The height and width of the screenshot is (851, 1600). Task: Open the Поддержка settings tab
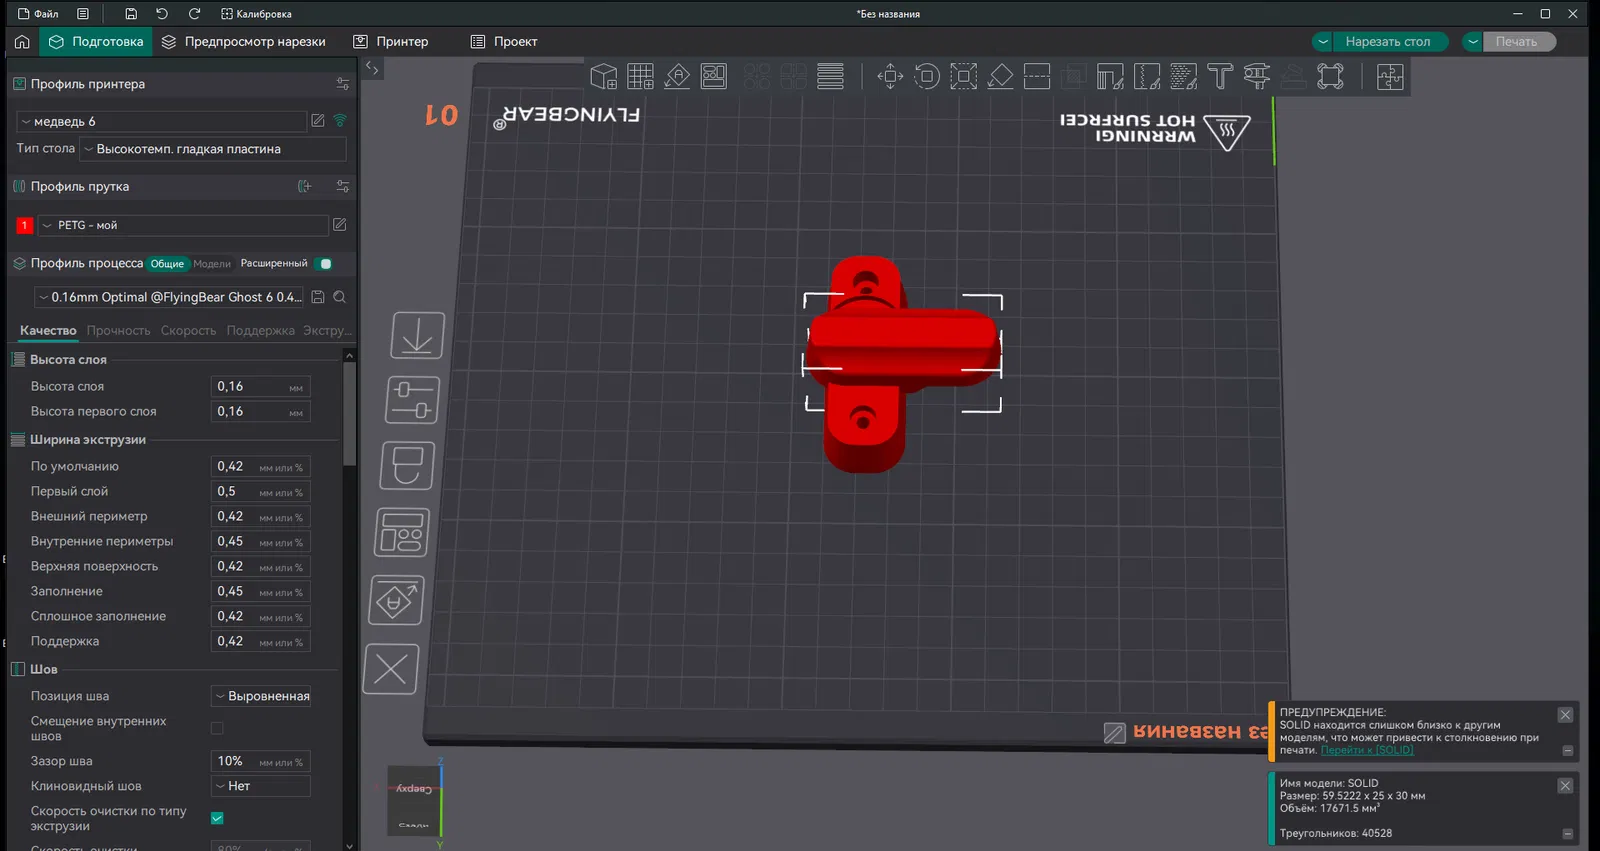pyautogui.click(x=260, y=331)
